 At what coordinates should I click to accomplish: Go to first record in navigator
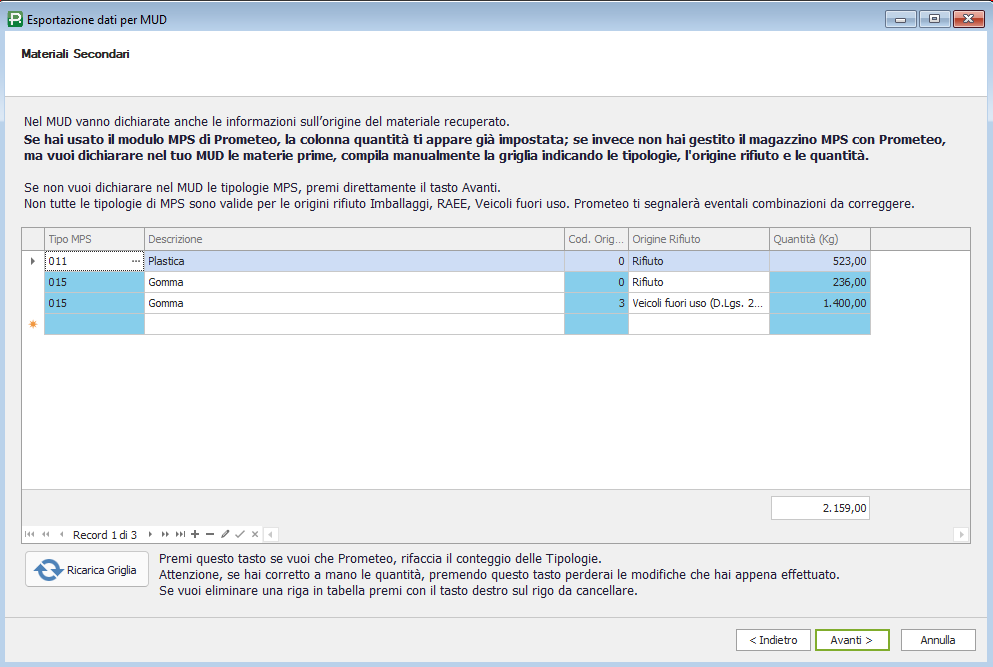pos(30,535)
